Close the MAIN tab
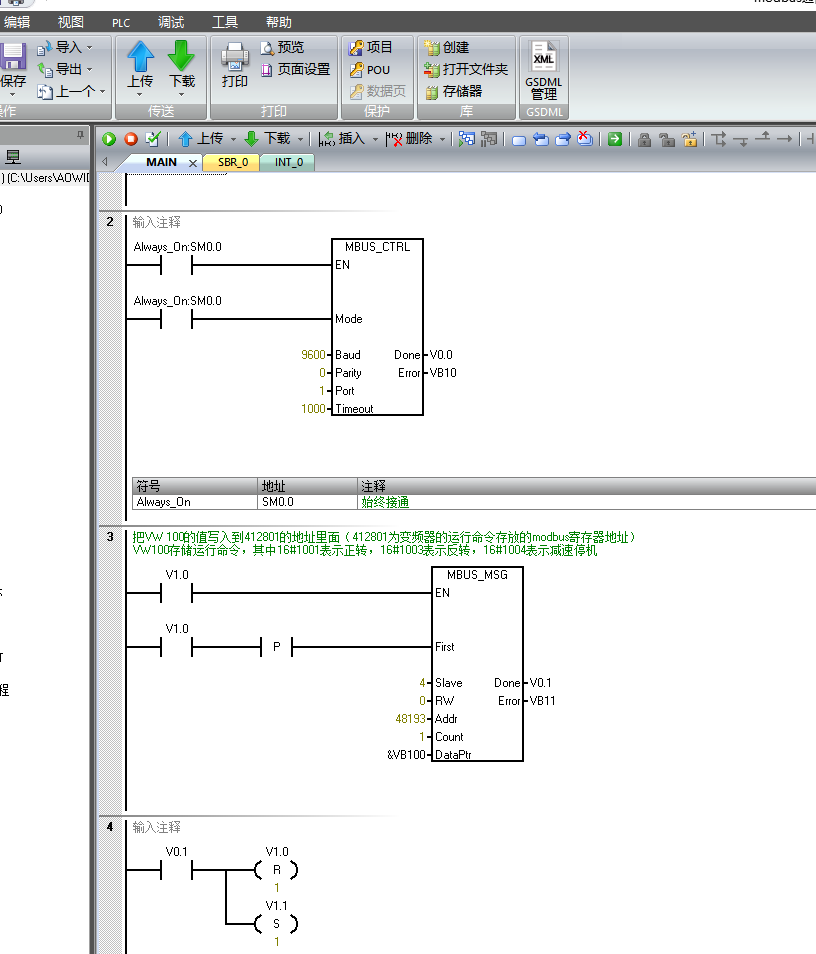816x954 pixels. (193, 163)
